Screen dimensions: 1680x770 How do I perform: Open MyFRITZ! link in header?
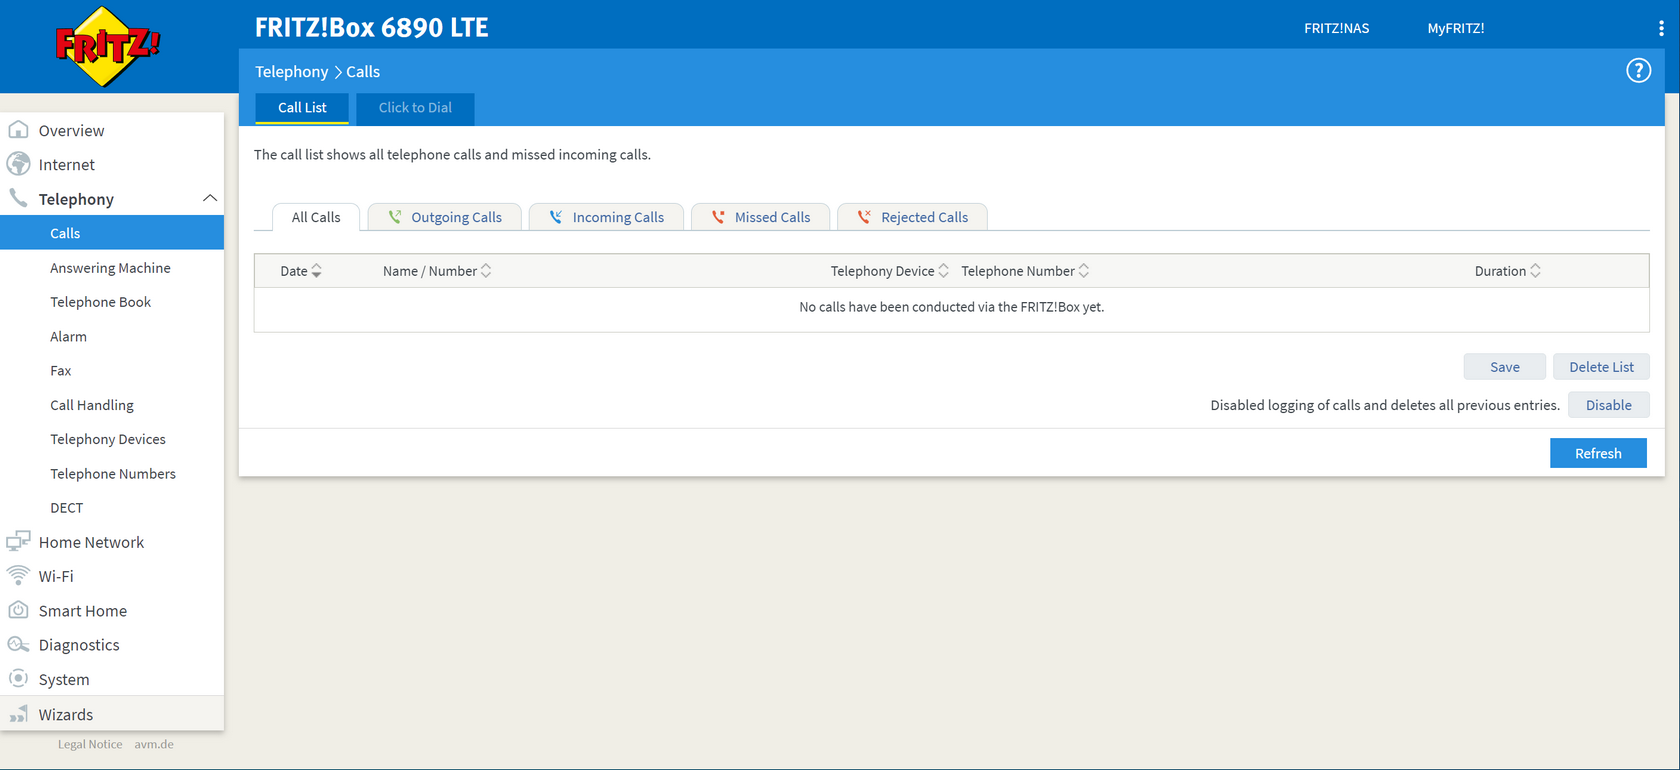[x=1455, y=28]
